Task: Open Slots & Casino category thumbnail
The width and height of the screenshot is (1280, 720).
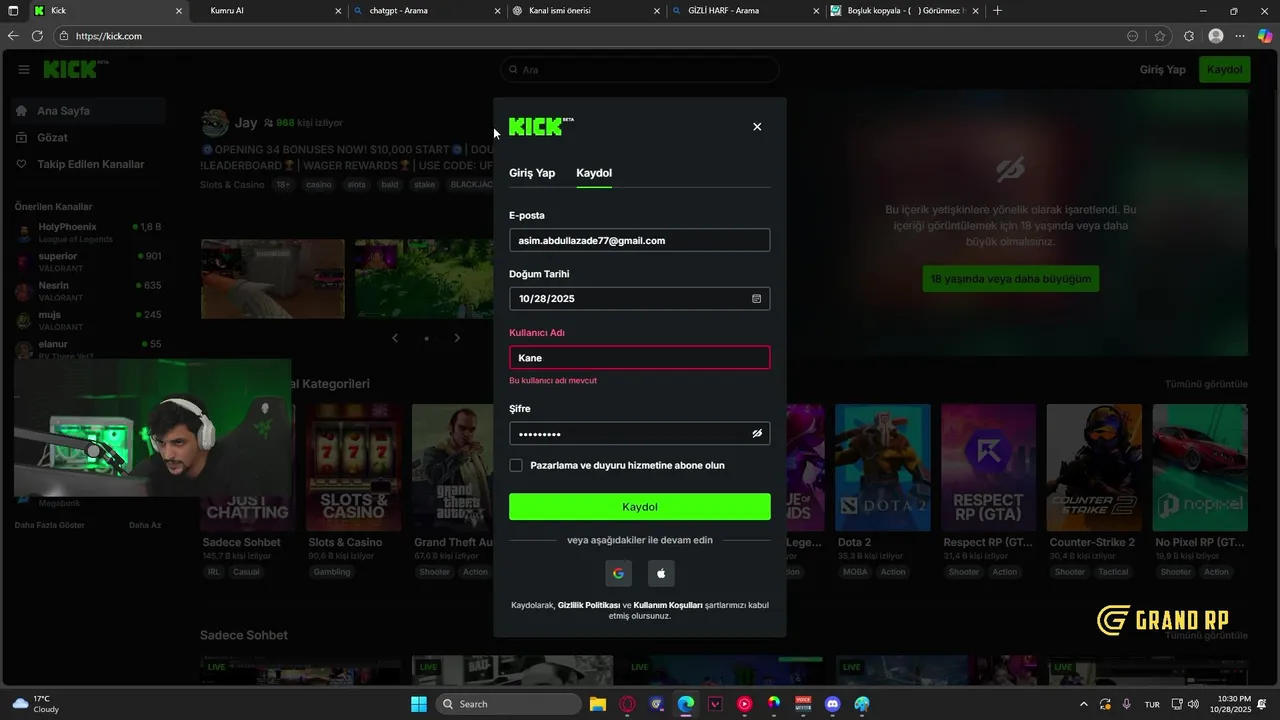Action: click(353, 467)
